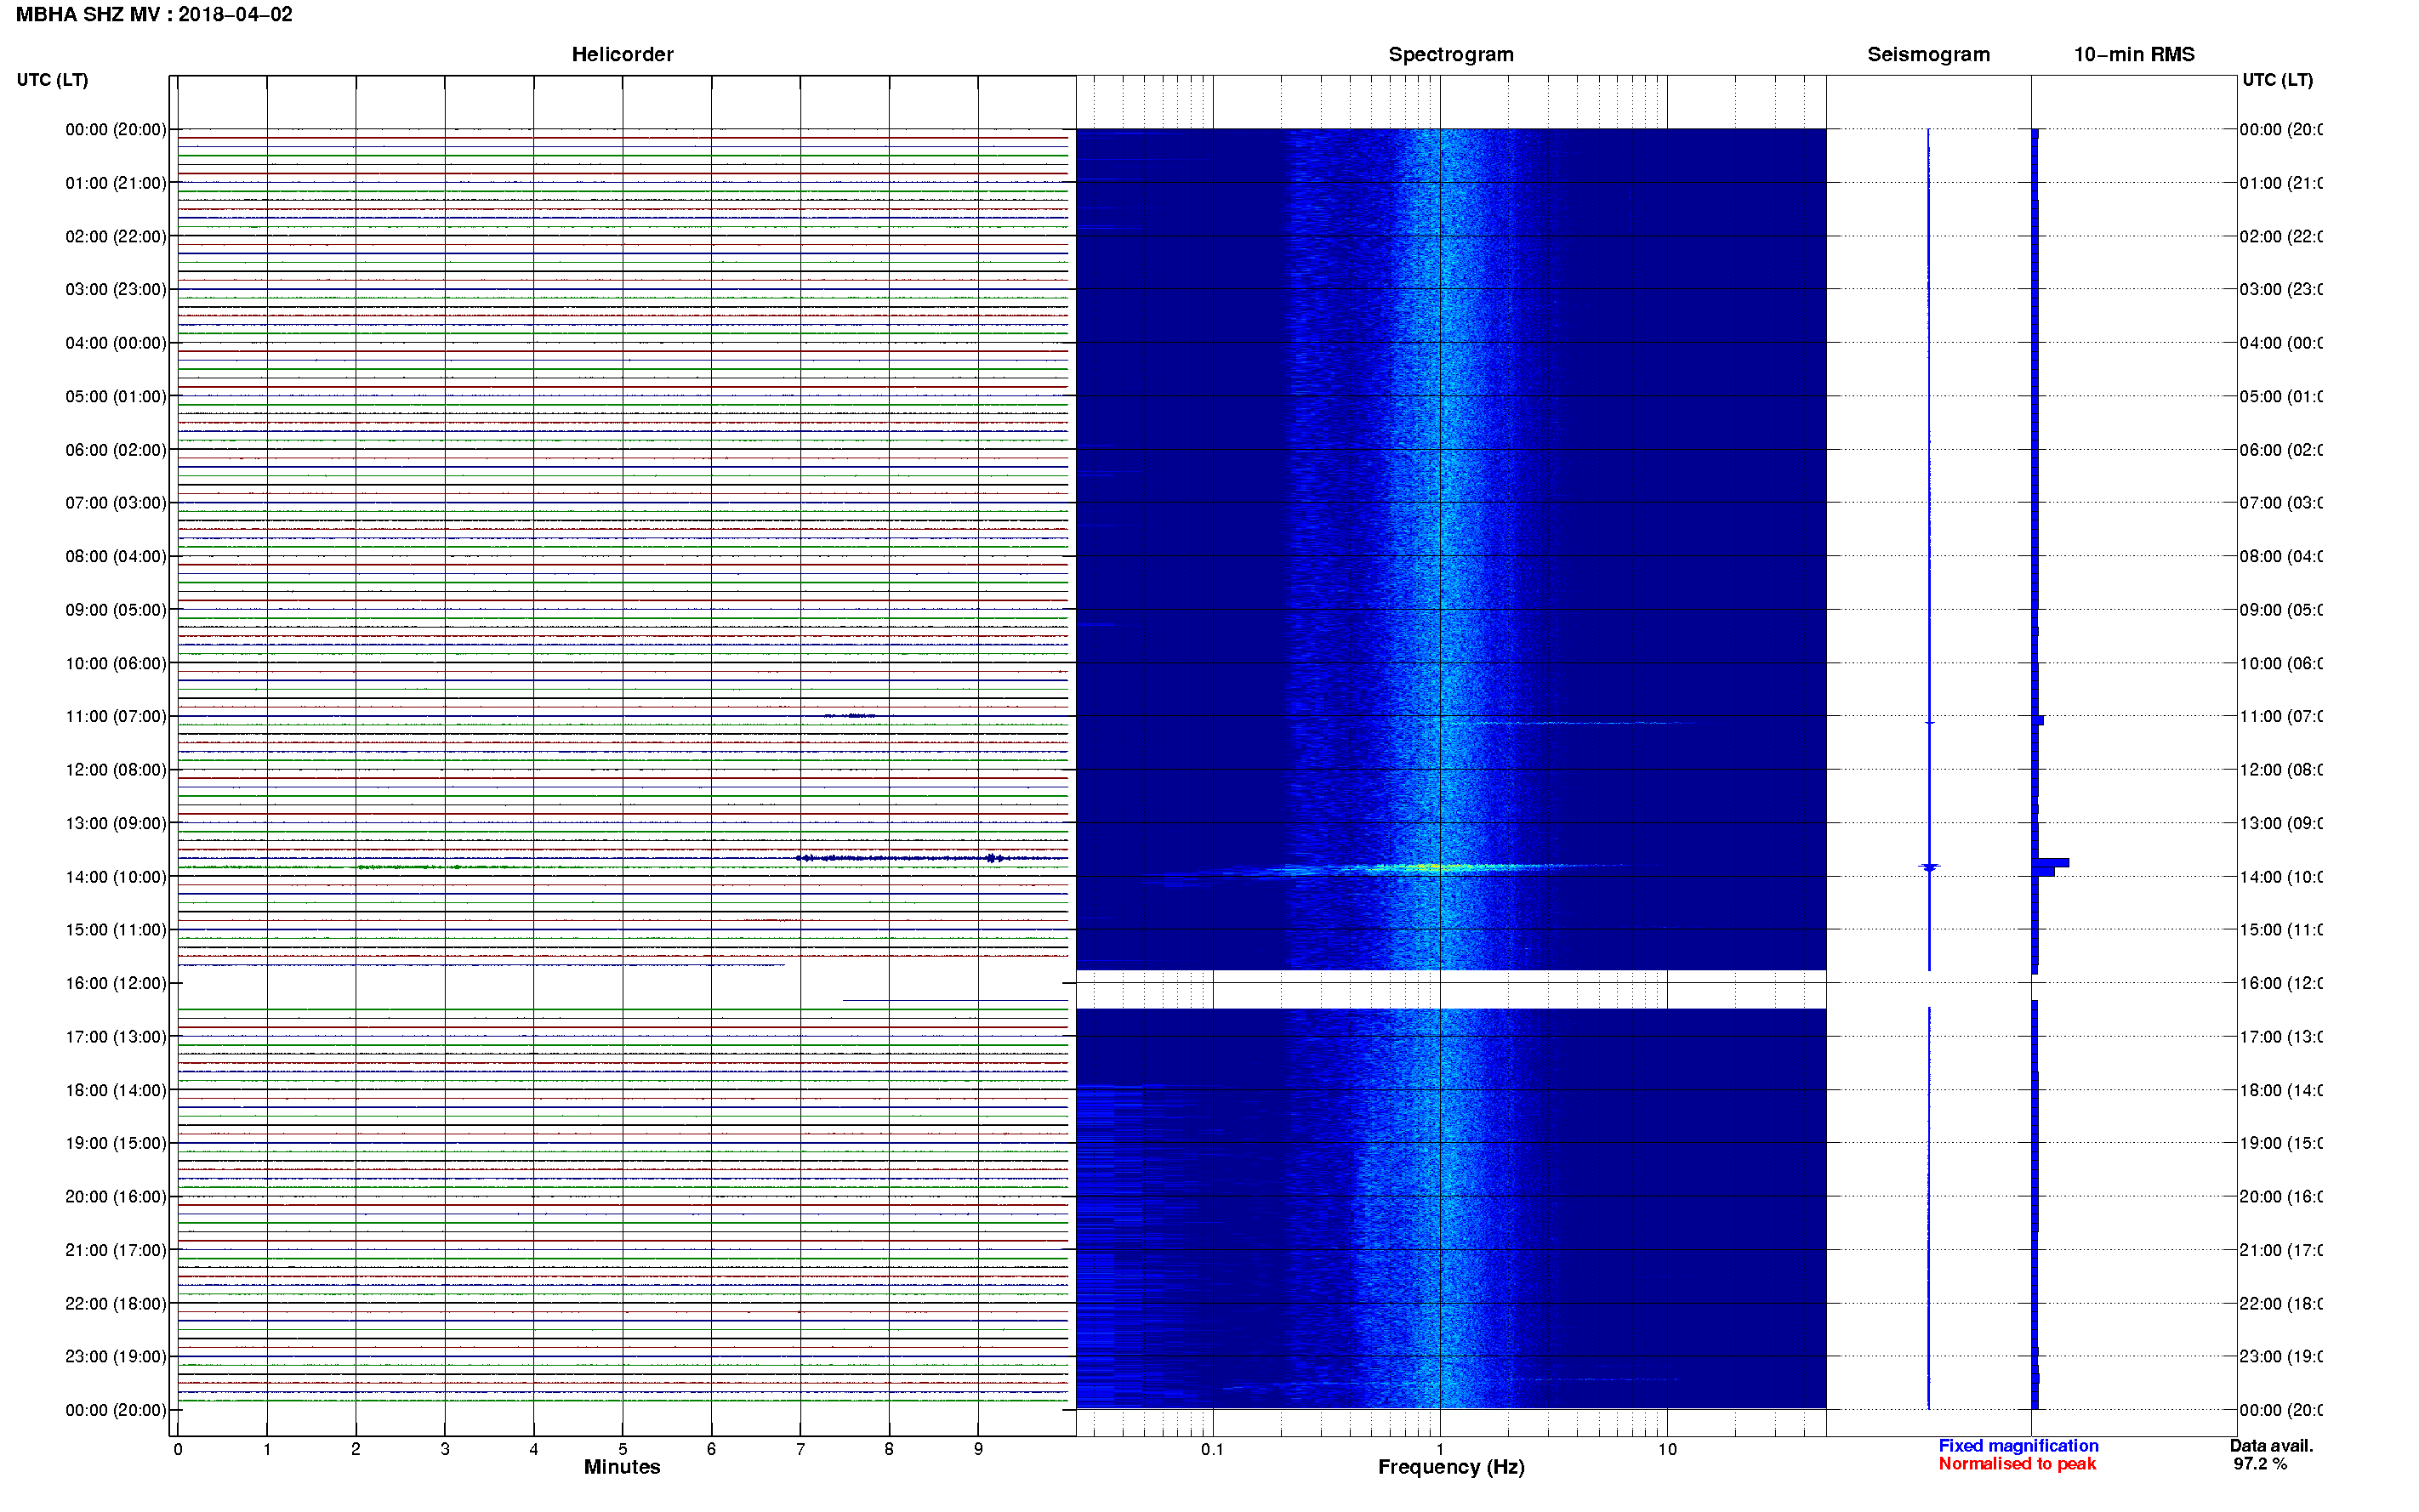Click the Seismogram panel heading

point(1928,55)
